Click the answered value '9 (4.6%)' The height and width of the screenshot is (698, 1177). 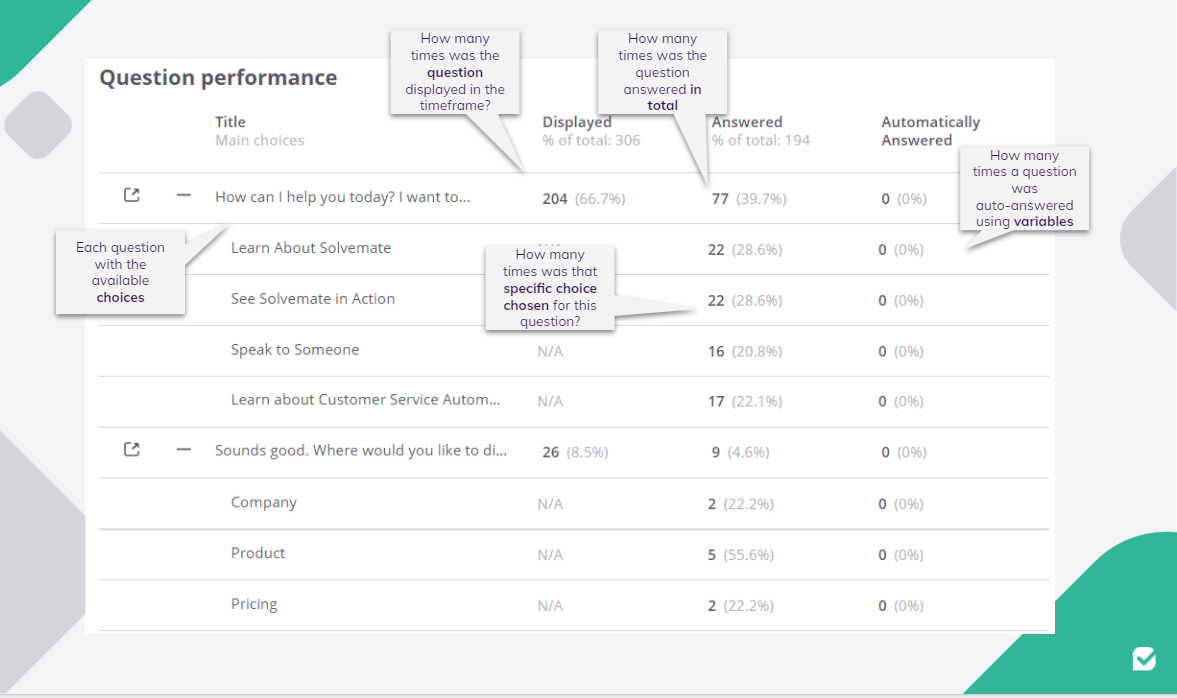[x=741, y=453]
